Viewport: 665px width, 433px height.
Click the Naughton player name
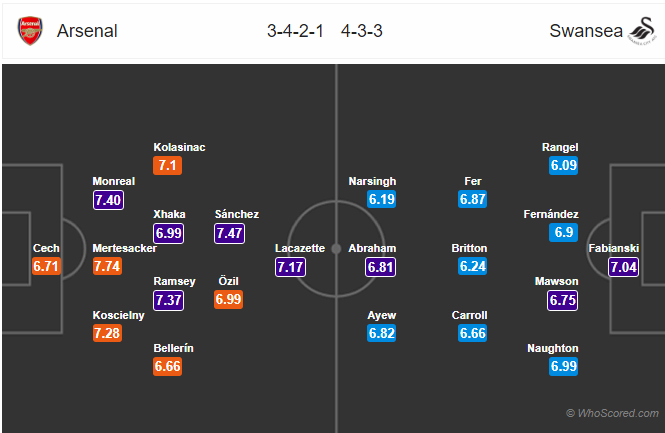tap(554, 348)
